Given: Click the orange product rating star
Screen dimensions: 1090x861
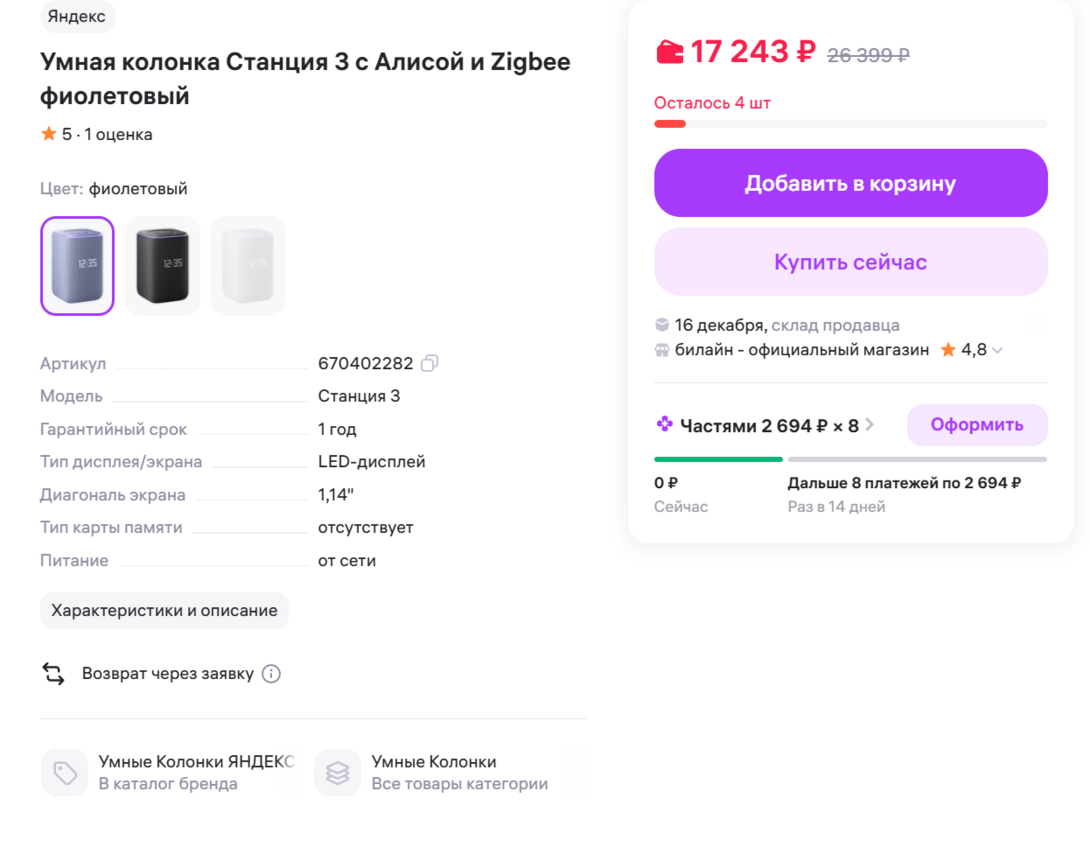Looking at the screenshot, I should (49, 134).
